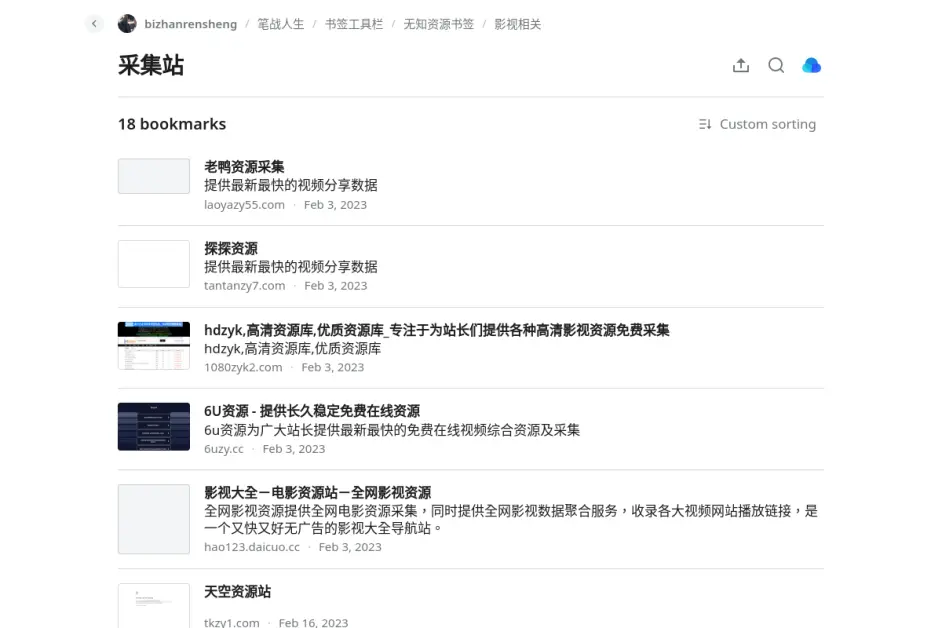Go to bizhanrensheng breadcrumb
This screenshot has height=628, width=942.
[x=190, y=24]
